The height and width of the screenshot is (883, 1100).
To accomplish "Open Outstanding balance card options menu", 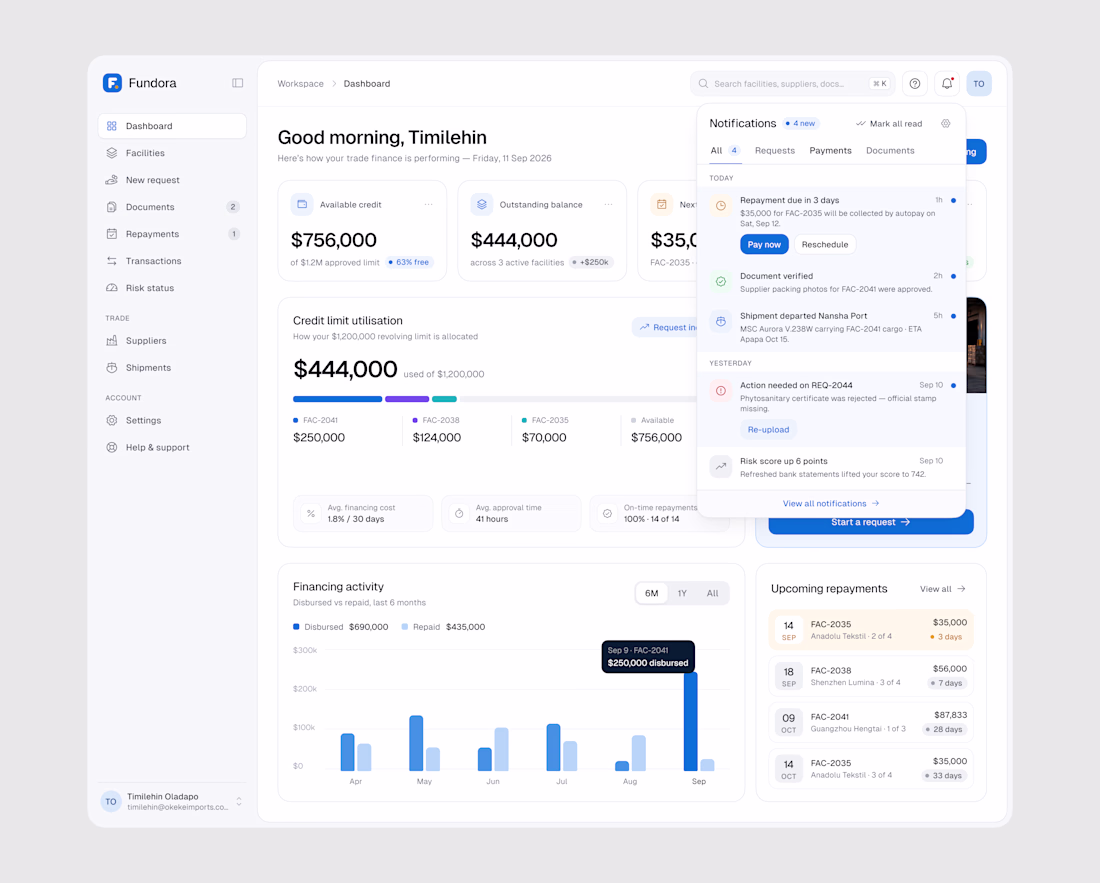I will 608,205.
